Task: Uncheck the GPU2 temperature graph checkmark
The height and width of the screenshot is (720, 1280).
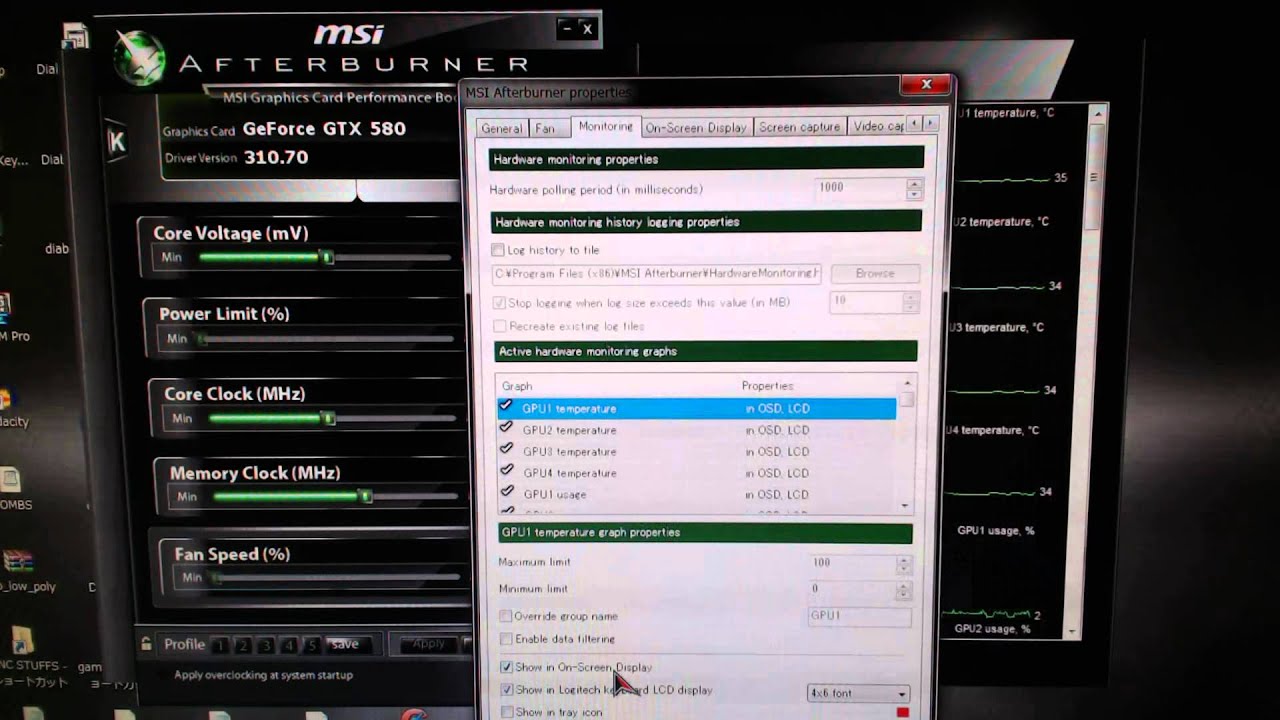Action: [506, 428]
